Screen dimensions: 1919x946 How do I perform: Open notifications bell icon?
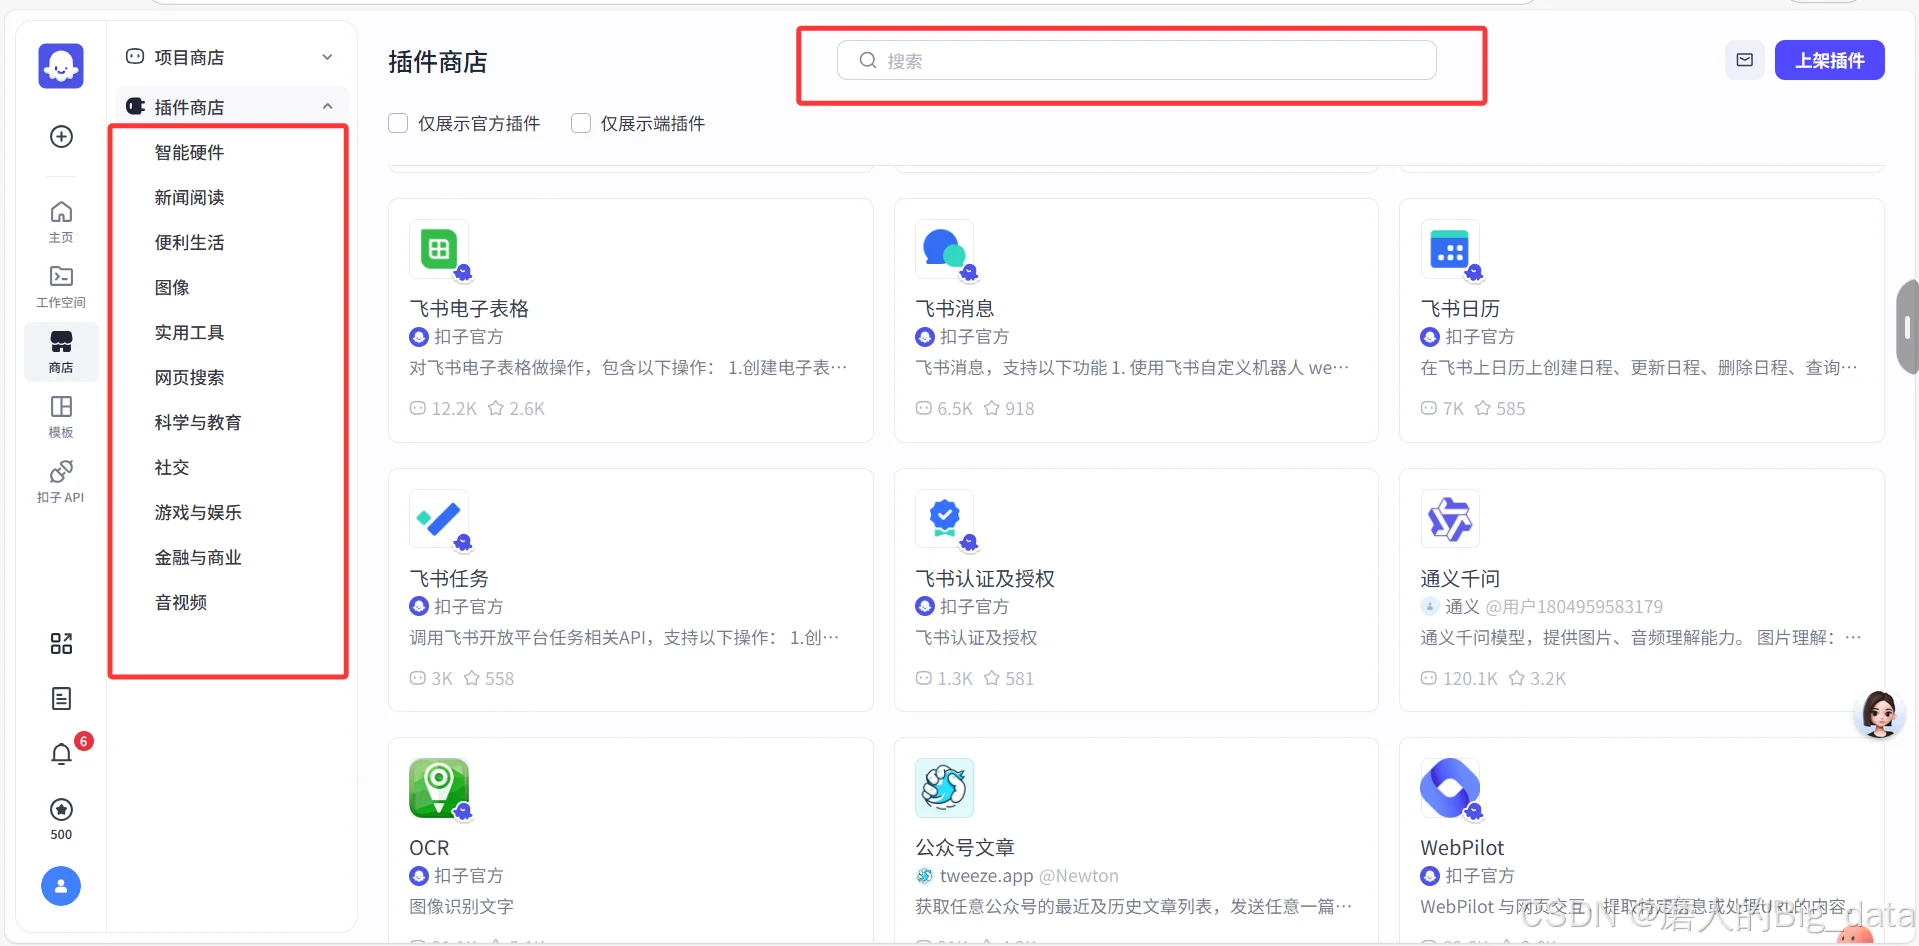(x=61, y=754)
